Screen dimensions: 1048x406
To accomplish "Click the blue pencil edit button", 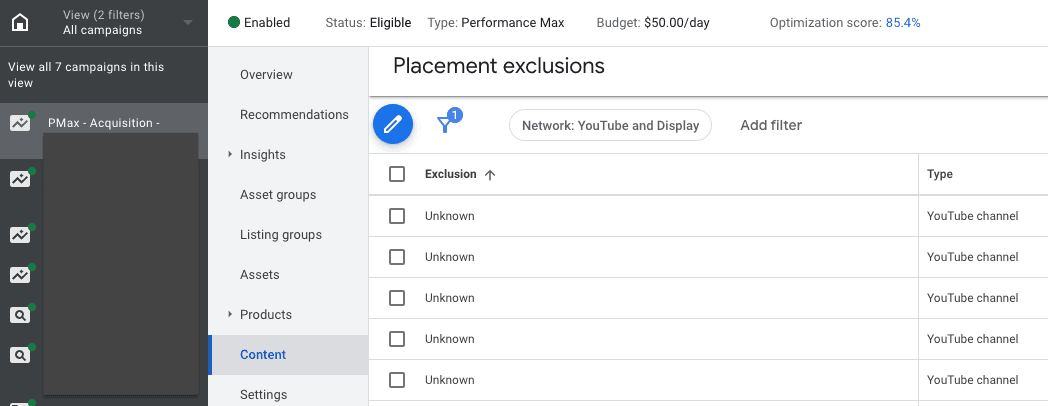I will click(x=393, y=125).
